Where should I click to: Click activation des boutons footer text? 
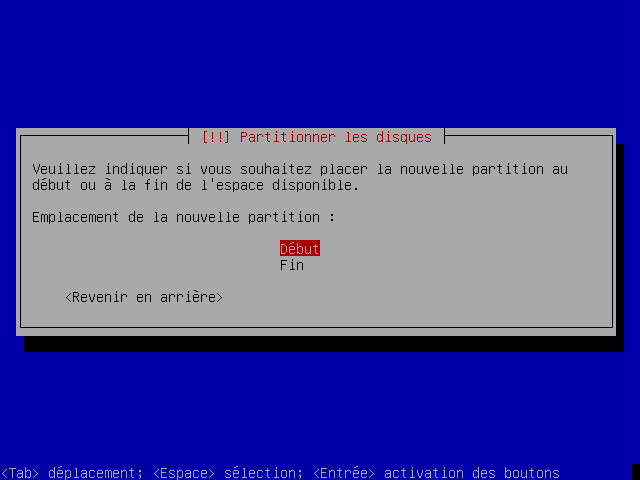[471, 473]
